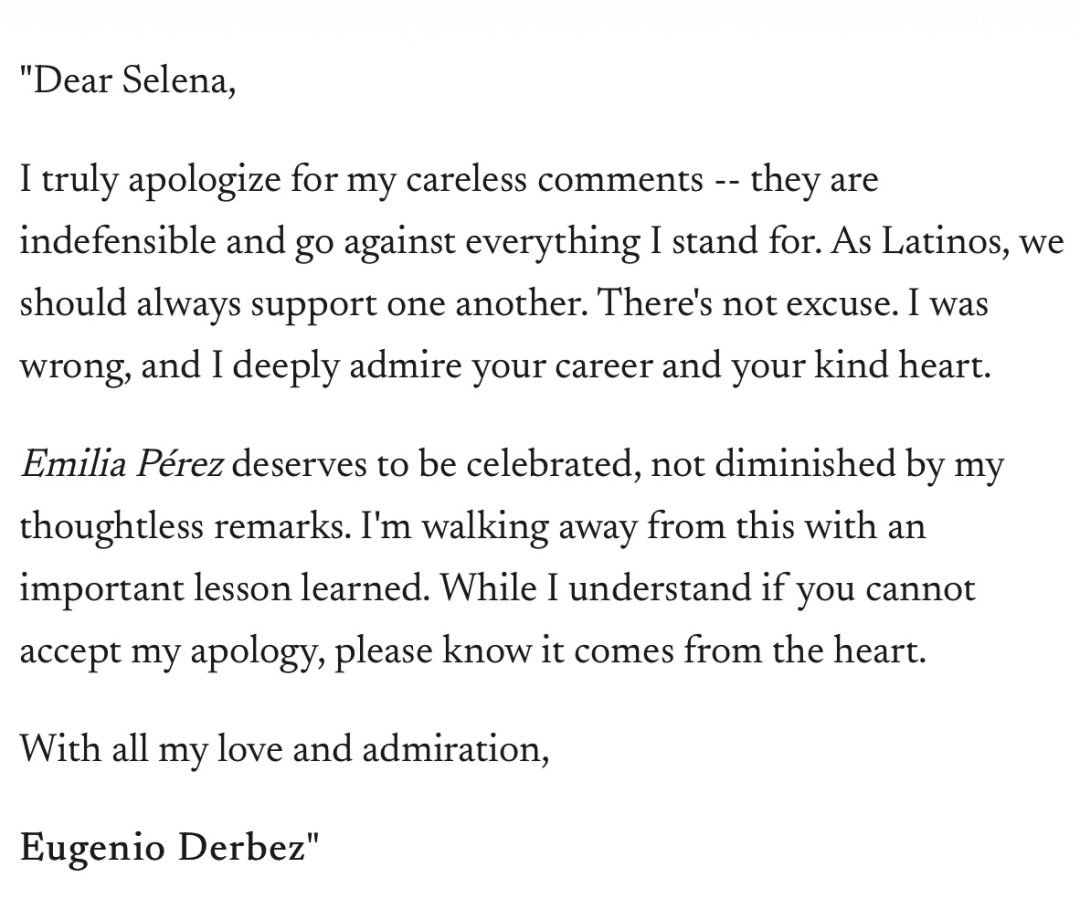
Task: Click the word "wrong" starting the fourth line
Action: click(69, 366)
